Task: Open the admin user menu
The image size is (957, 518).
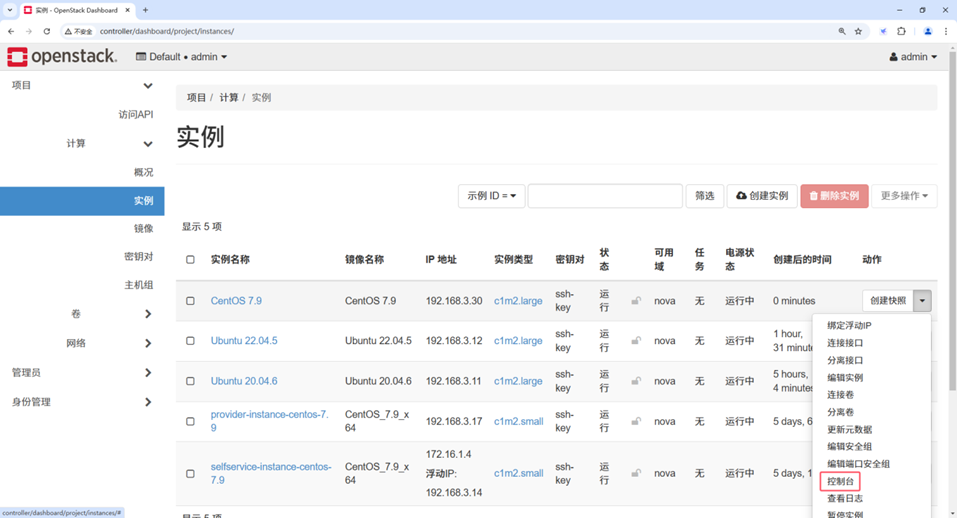Action: click(913, 57)
